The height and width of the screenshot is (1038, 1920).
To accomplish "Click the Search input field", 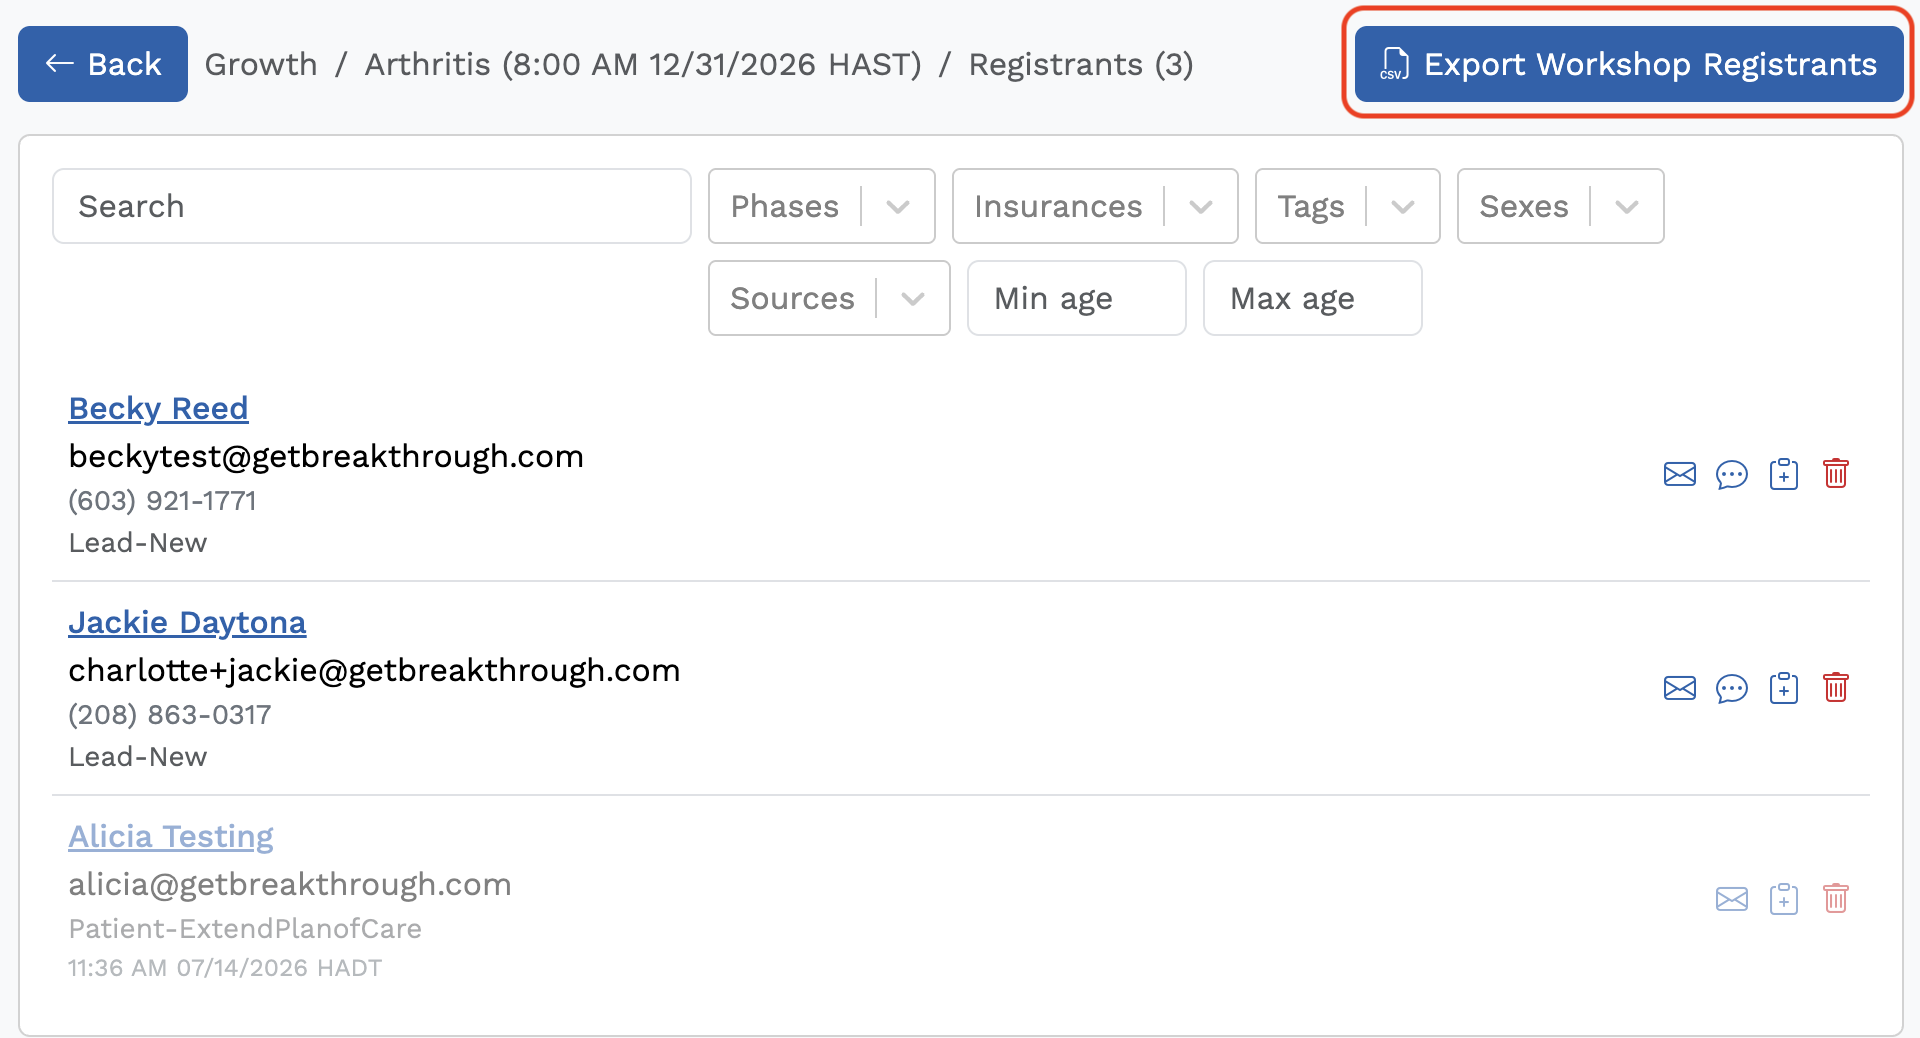I will click(x=372, y=206).
